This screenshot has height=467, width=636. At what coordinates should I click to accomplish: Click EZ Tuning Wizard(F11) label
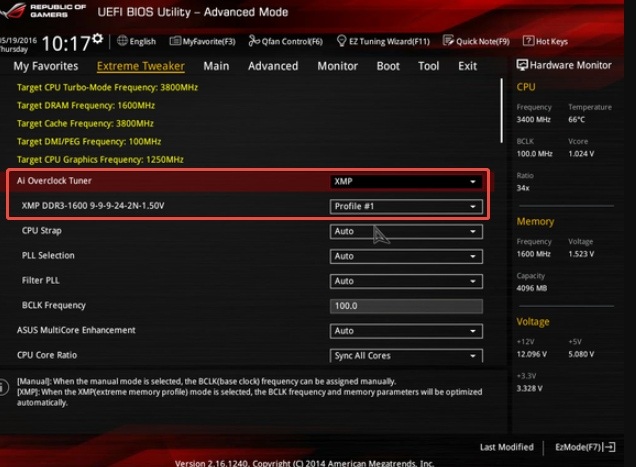click(x=389, y=41)
